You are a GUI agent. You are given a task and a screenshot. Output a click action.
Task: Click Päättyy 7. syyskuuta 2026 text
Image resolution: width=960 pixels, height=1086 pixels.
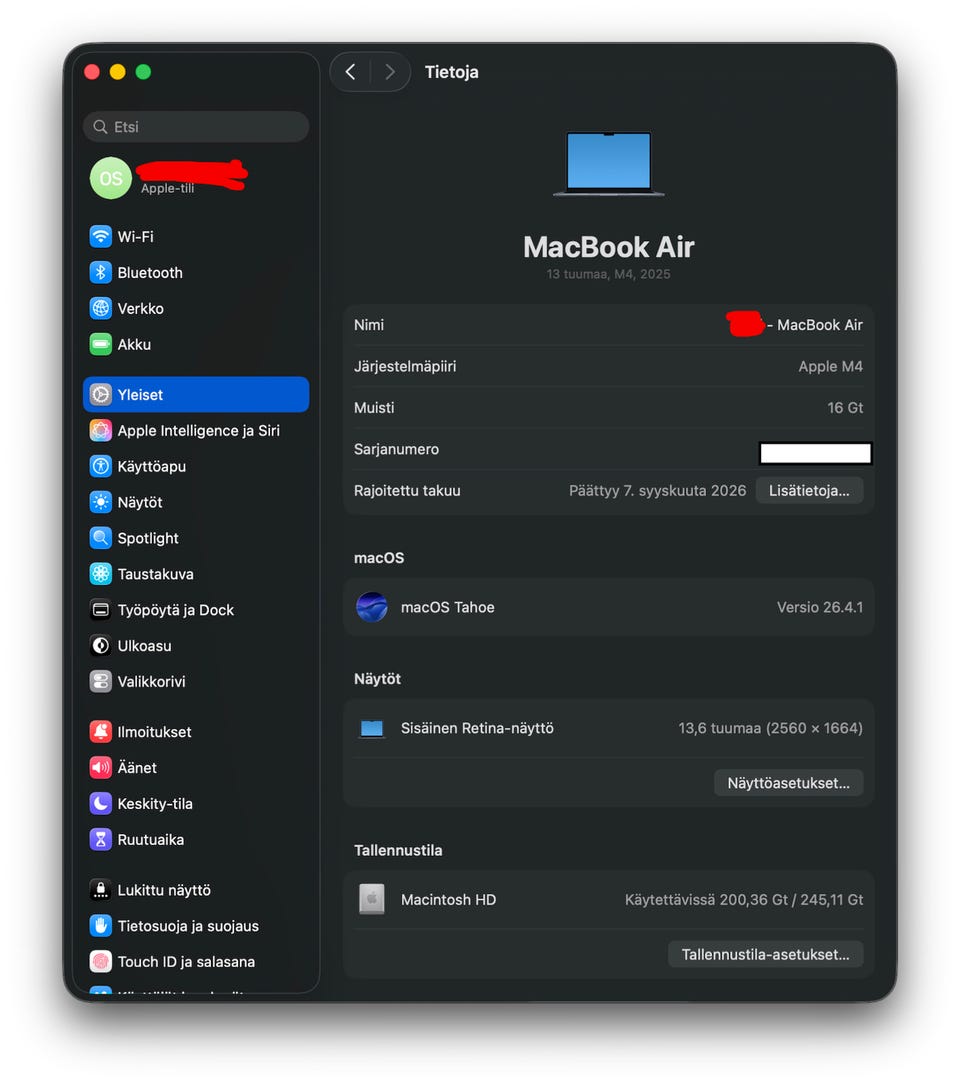(x=657, y=491)
